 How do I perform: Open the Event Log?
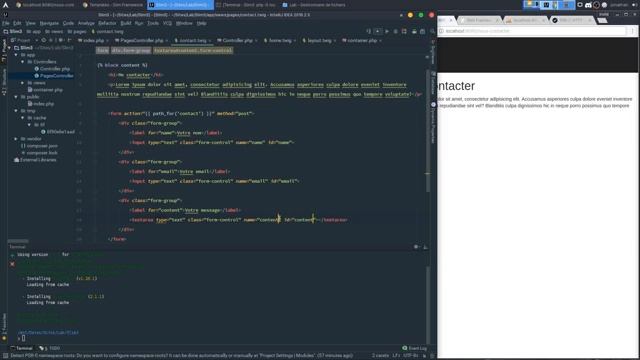(414, 348)
